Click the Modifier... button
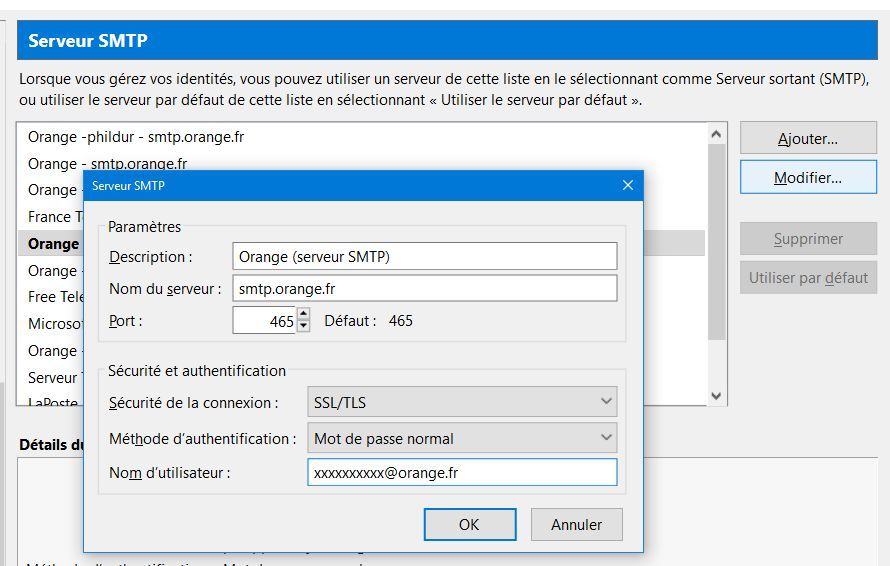This screenshot has width=890, height=566. (x=807, y=178)
